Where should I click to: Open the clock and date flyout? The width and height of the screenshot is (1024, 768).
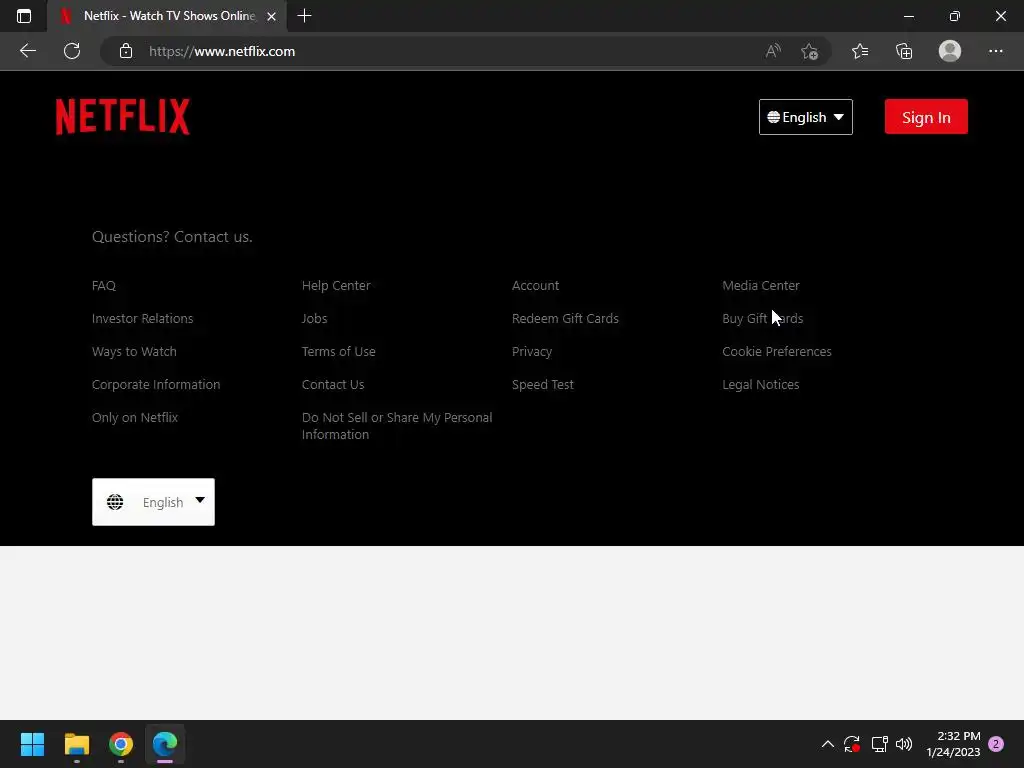coord(953,744)
